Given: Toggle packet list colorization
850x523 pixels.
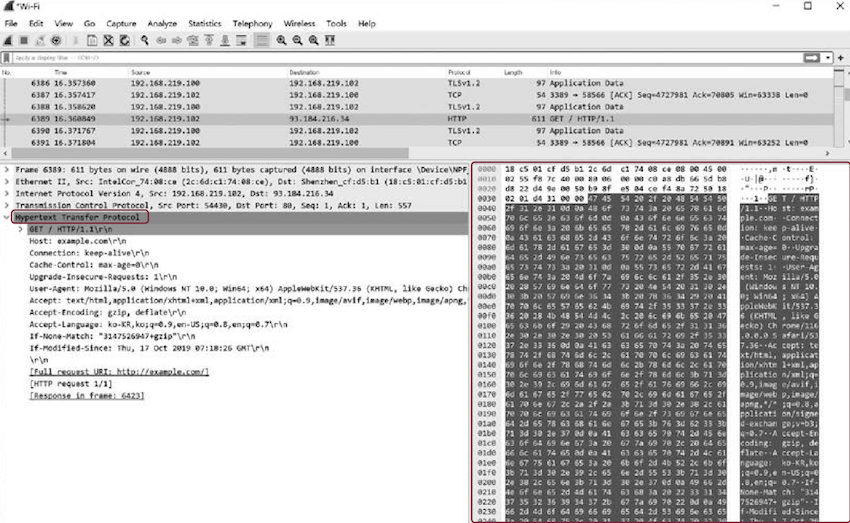Looking at the screenshot, I should (262, 41).
